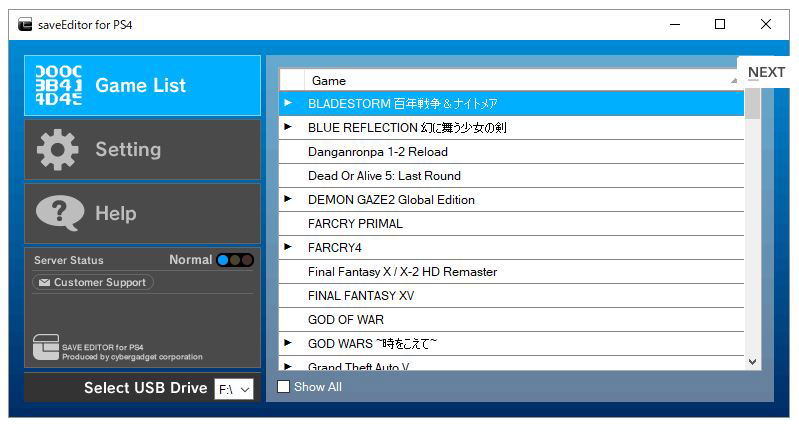Image resolution: width=799 pixels, height=432 pixels.
Task: Click the gear icon next to Setting
Action: (x=57, y=150)
